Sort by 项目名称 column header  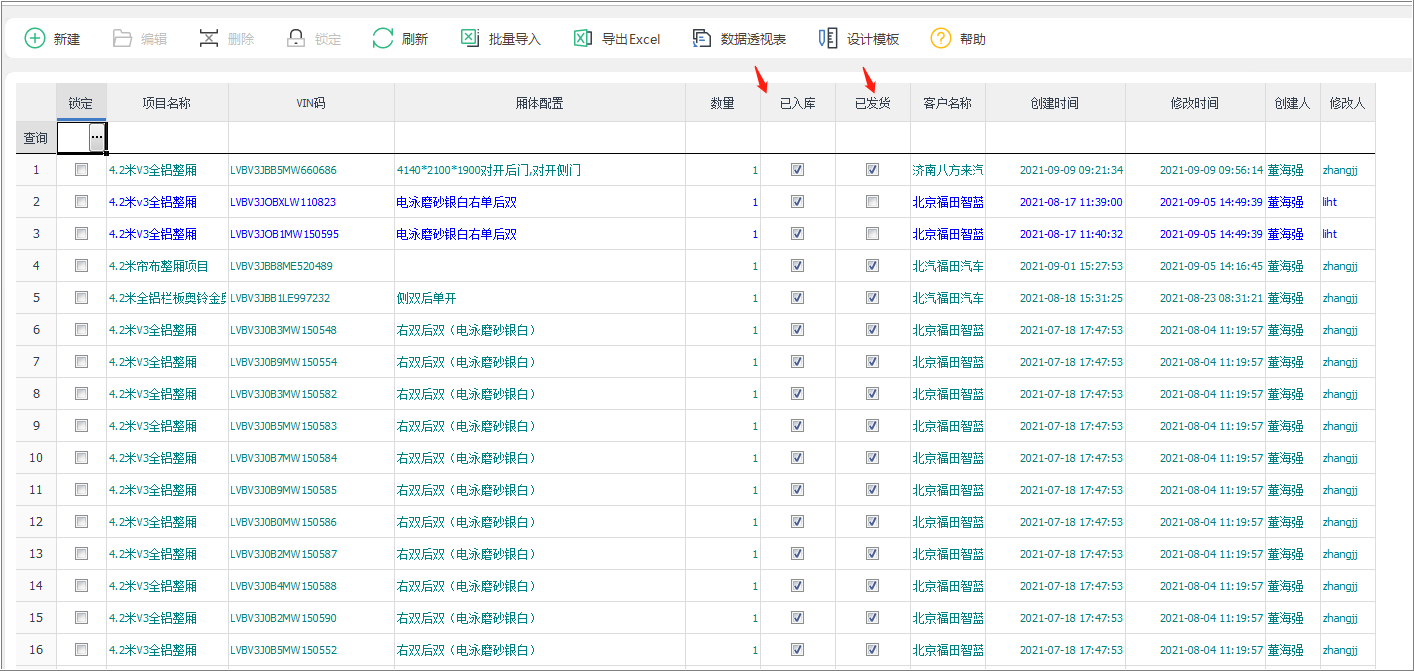coord(167,103)
